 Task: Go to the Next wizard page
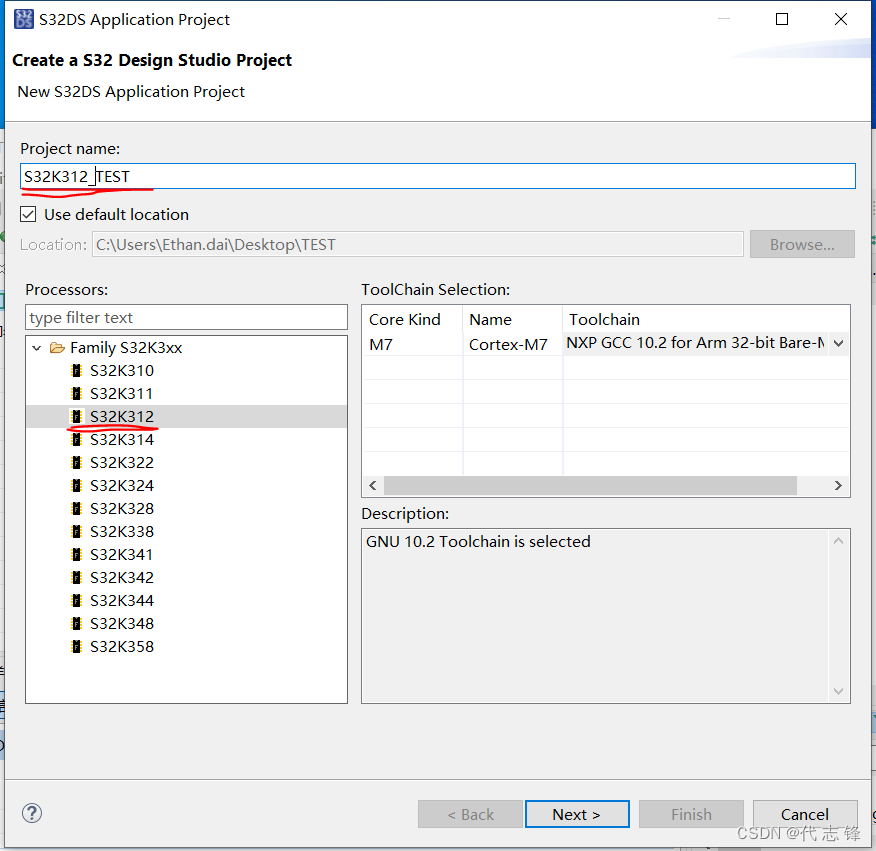coord(577,814)
